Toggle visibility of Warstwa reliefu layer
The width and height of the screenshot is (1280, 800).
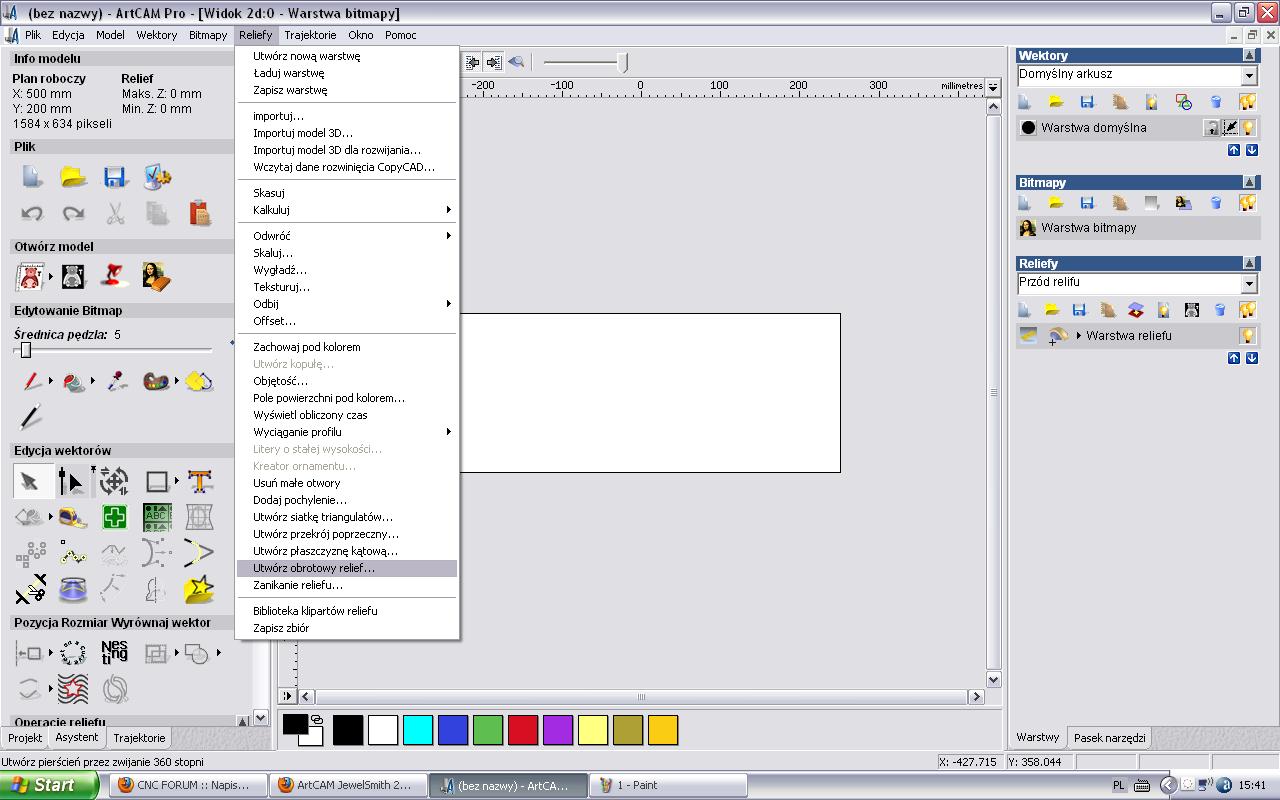pos(1248,336)
